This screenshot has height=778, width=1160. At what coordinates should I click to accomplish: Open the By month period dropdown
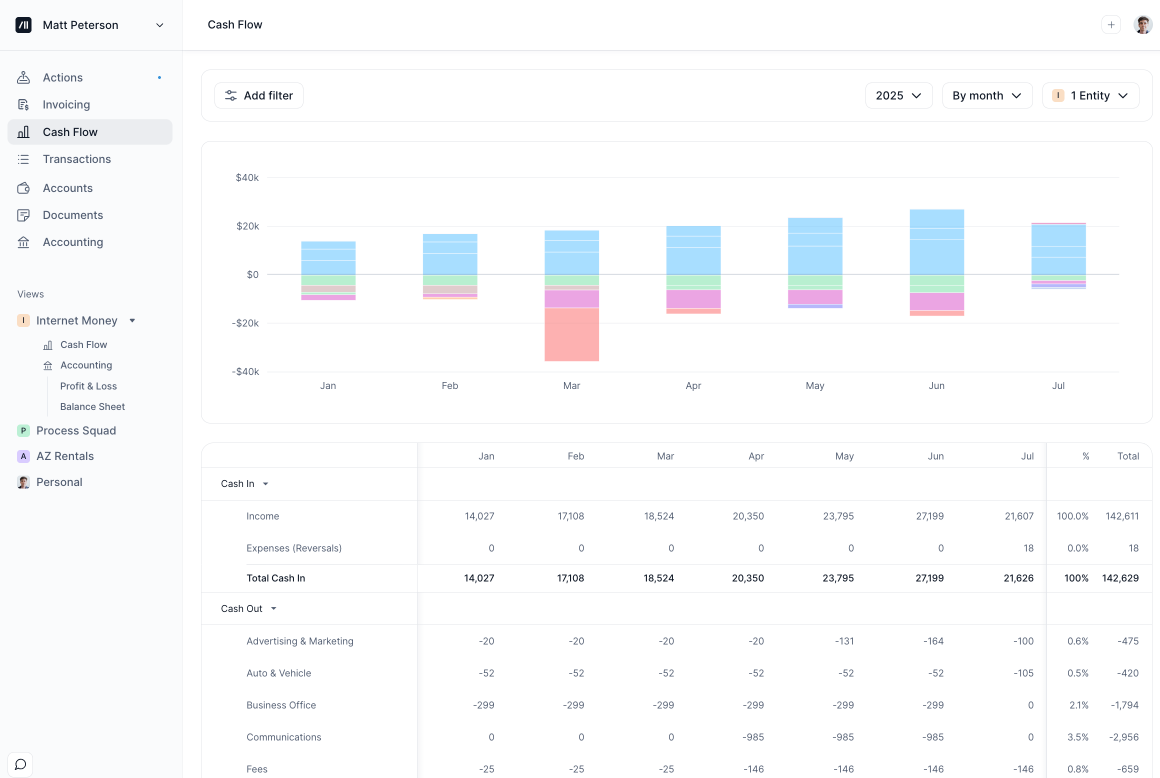click(986, 96)
